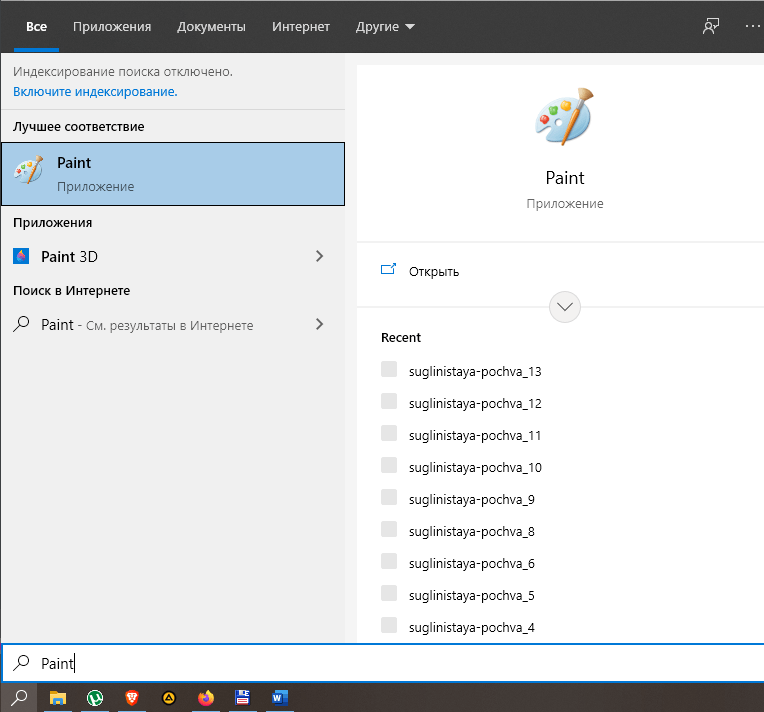The image size is (764, 712).
Task: Click Paint 3D app name
Action: click(x=69, y=257)
